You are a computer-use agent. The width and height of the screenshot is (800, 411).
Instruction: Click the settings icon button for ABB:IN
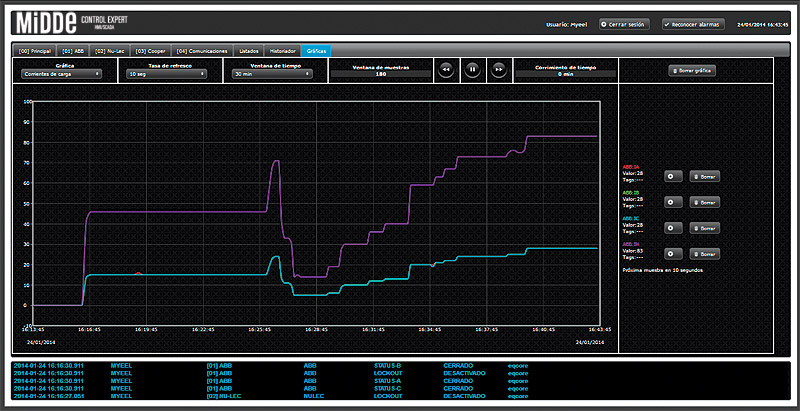tap(672, 253)
